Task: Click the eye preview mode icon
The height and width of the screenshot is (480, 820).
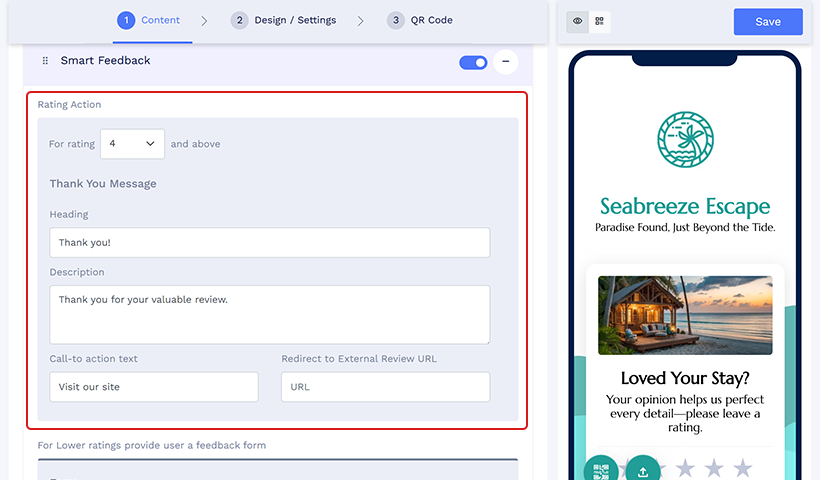Action: (x=578, y=21)
